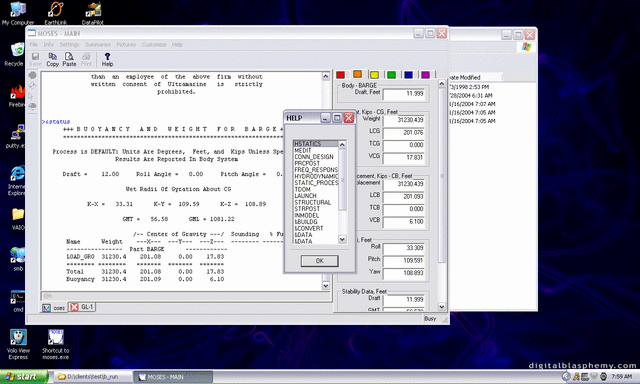This screenshot has width=640, height=384.
Task: Click the Body - BARGE Draft field
Action: pyautogui.click(x=404, y=94)
